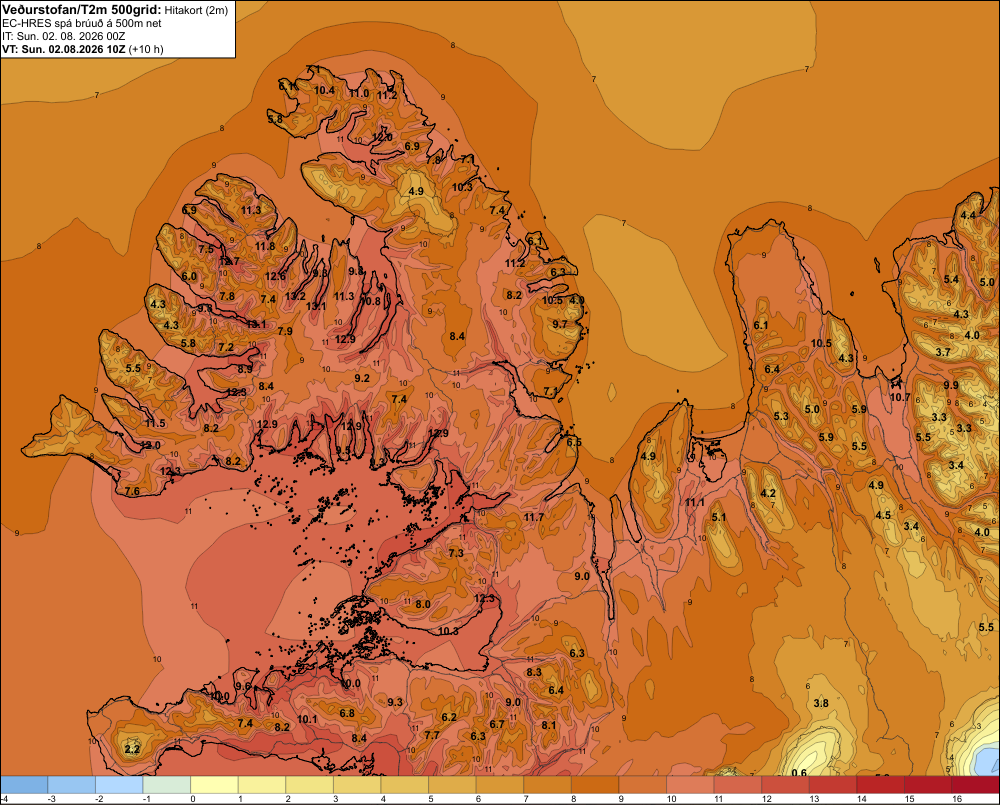The height and width of the screenshot is (805, 1000).
Task: Pick the legend swatch between 4 and 5
Action: tap(405, 785)
